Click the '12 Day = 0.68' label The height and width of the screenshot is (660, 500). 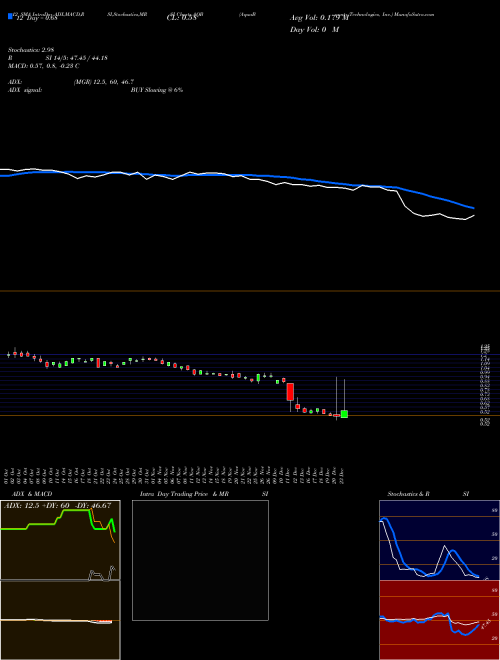(35, 18)
